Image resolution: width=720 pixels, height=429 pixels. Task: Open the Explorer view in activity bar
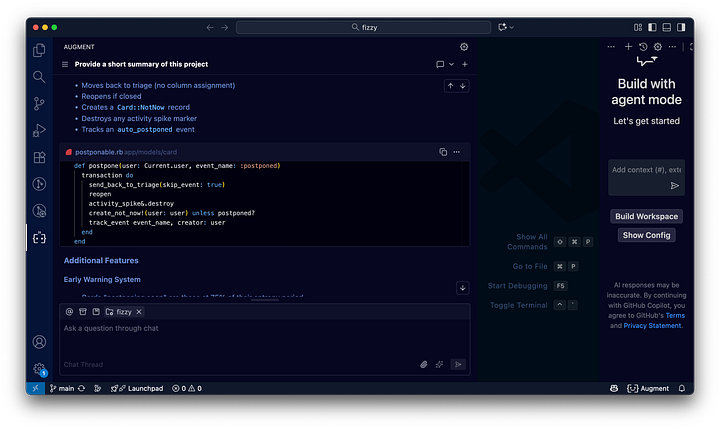[x=39, y=50]
